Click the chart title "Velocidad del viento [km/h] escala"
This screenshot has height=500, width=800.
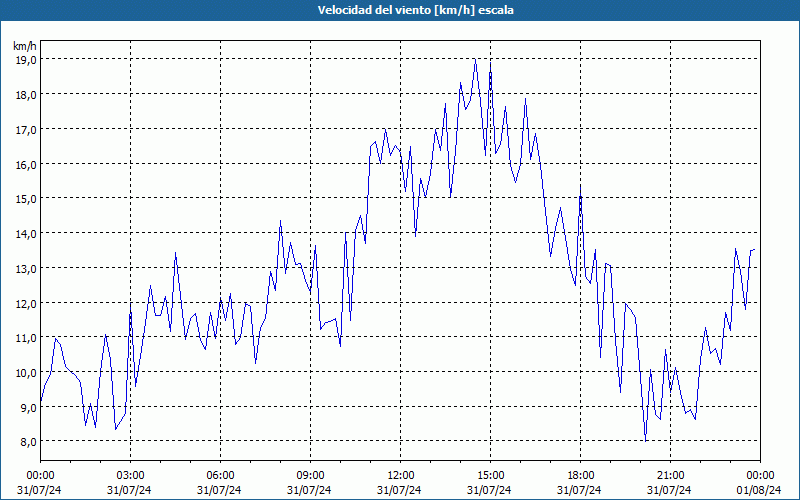(x=415, y=10)
